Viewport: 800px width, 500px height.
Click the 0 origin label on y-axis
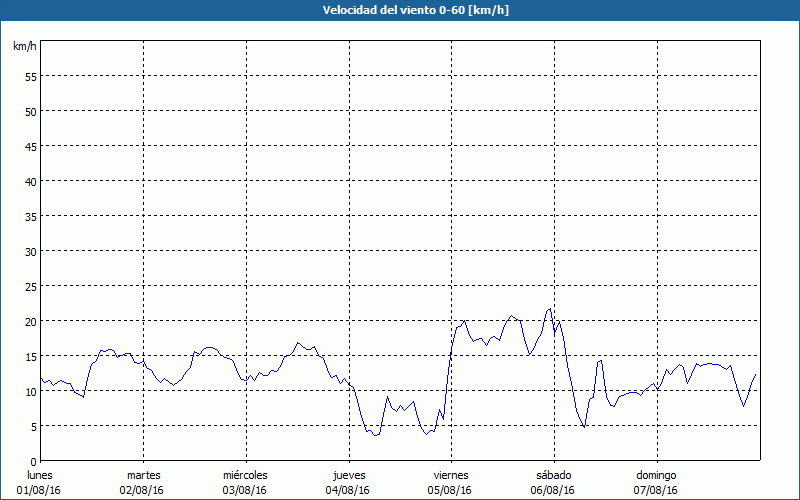[33, 460]
